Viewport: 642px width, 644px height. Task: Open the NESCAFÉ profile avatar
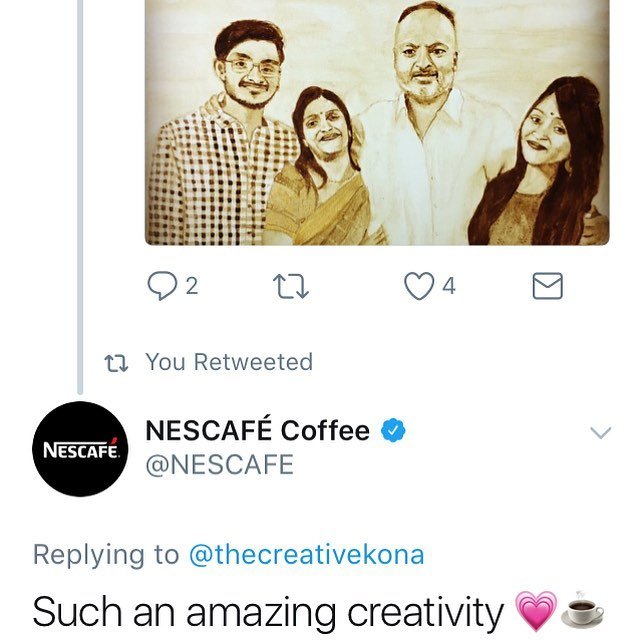[80, 449]
